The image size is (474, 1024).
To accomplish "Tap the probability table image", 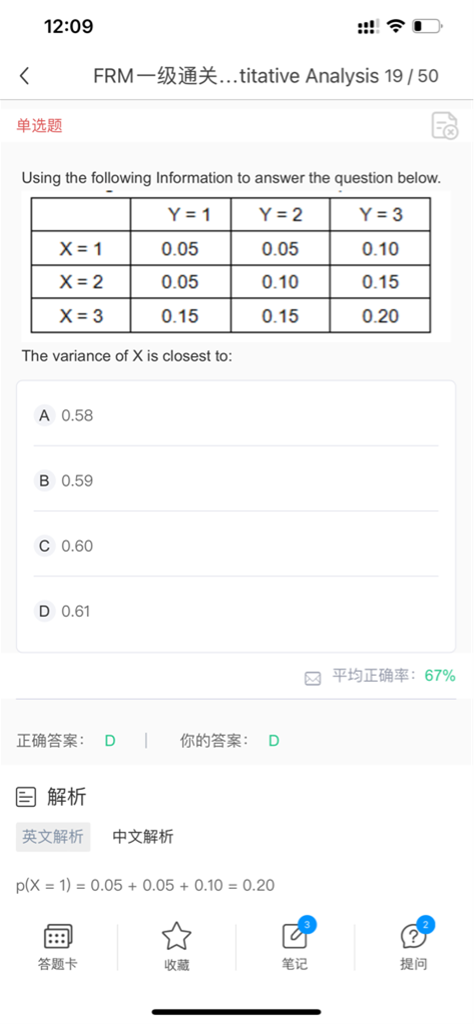I will [230, 265].
